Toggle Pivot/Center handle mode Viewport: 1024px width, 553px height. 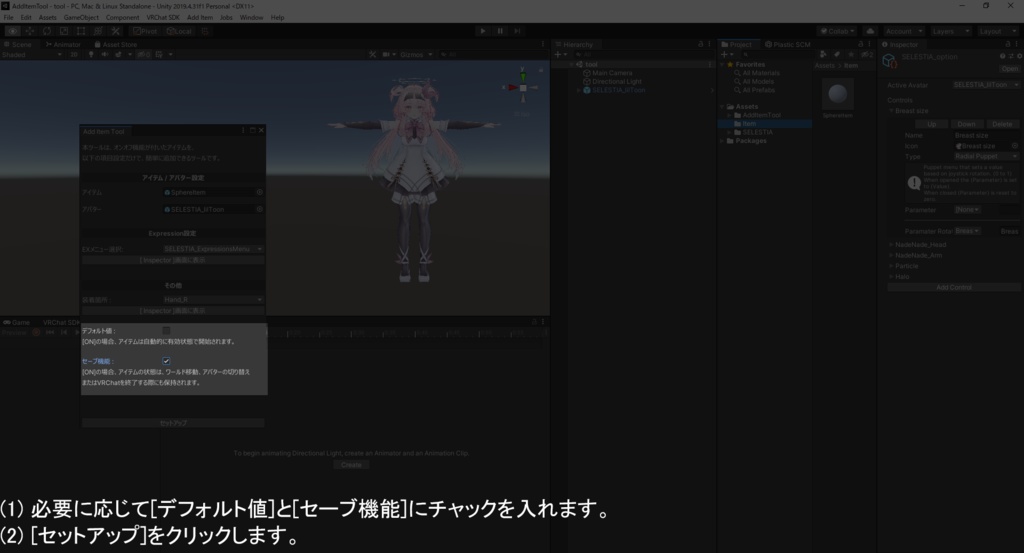[145, 31]
